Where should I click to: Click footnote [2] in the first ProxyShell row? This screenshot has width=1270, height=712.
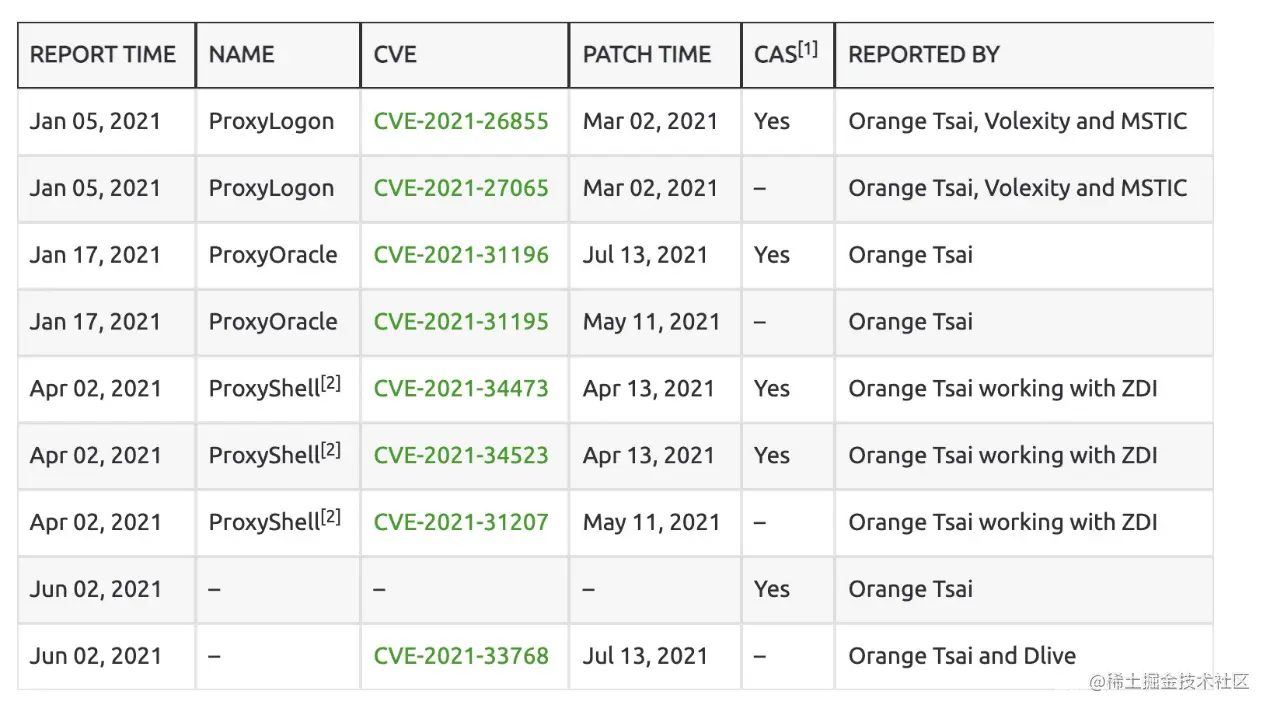331,383
